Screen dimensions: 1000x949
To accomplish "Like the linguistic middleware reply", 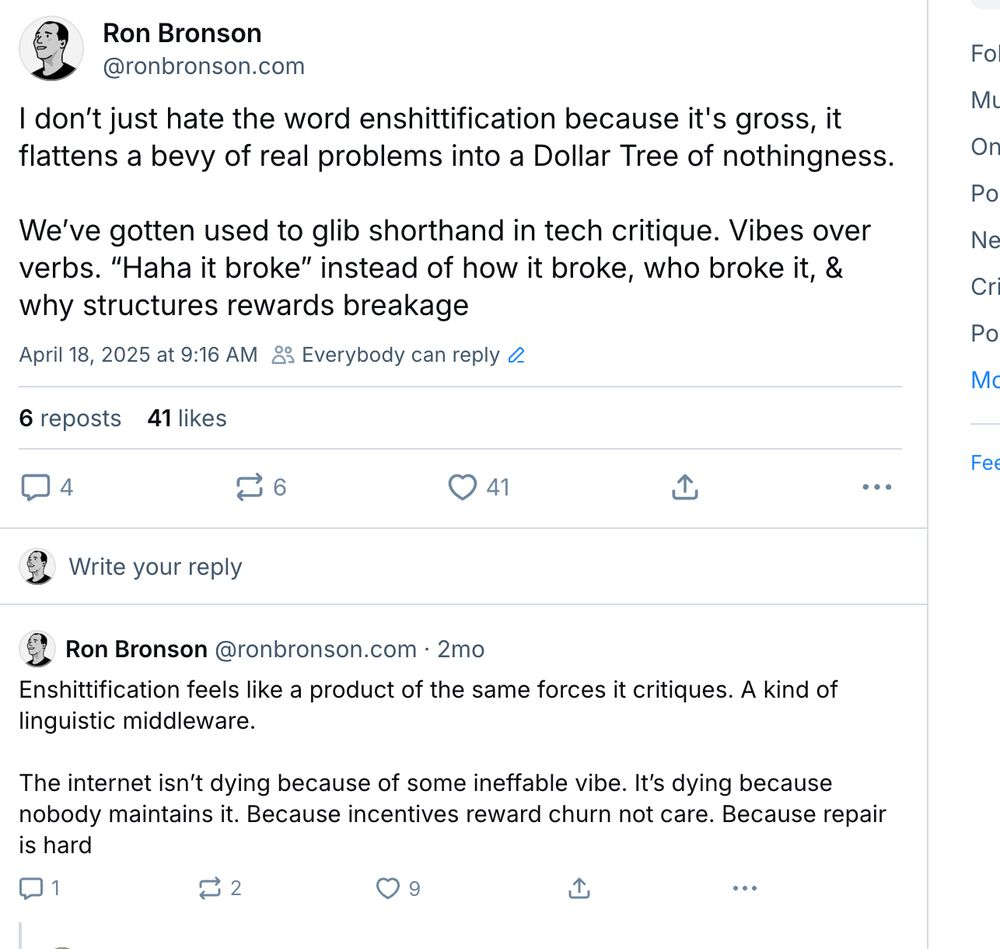I will click(387, 888).
